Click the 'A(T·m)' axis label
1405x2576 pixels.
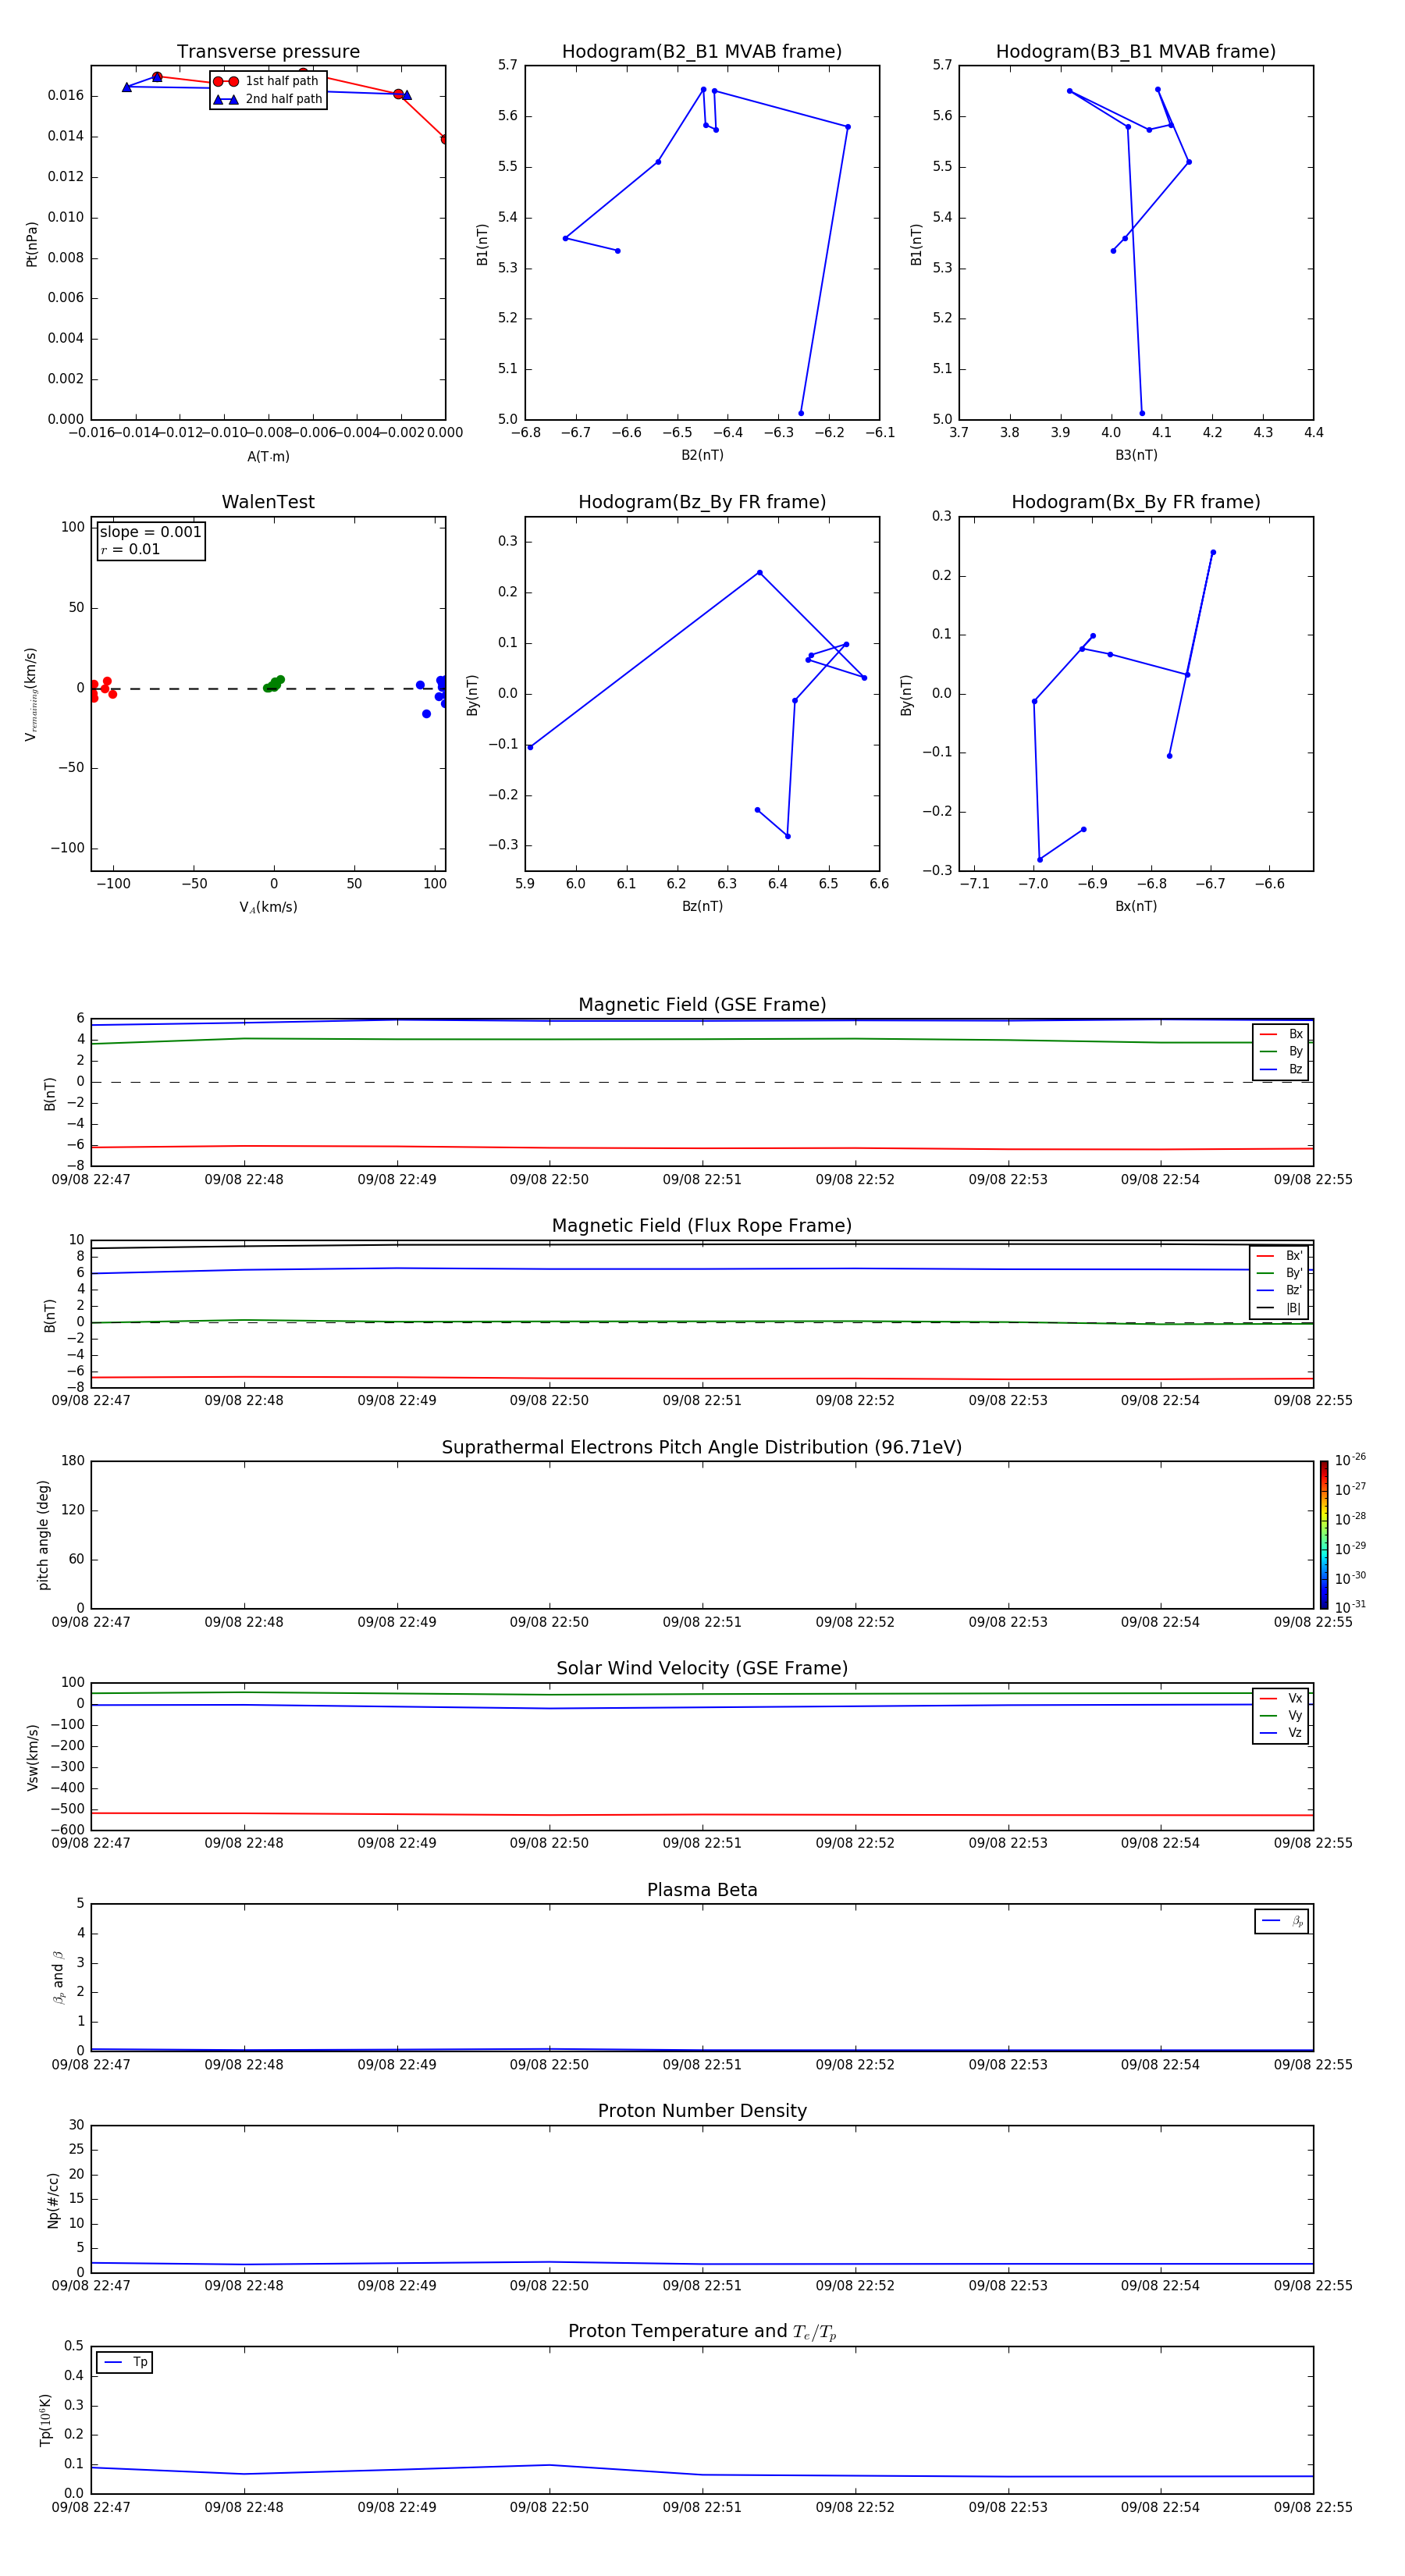[268, 456]
